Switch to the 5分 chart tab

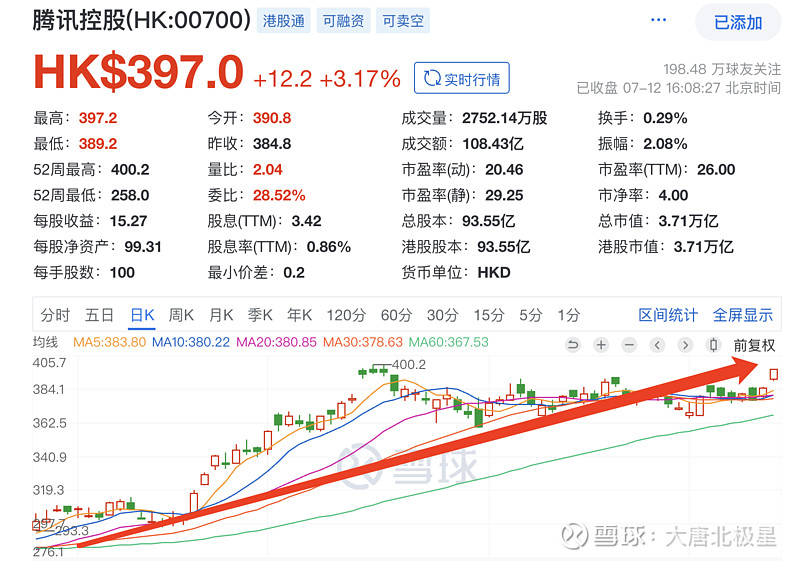[x=531, y=315]
